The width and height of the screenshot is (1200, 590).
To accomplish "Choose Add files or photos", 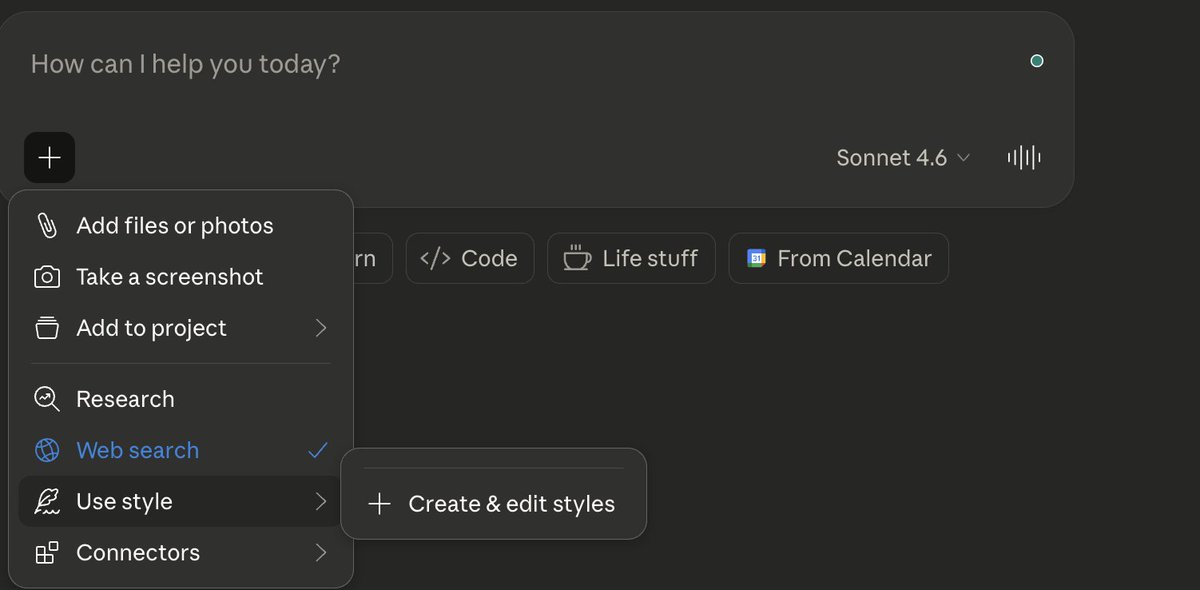I will coord(175,226).
